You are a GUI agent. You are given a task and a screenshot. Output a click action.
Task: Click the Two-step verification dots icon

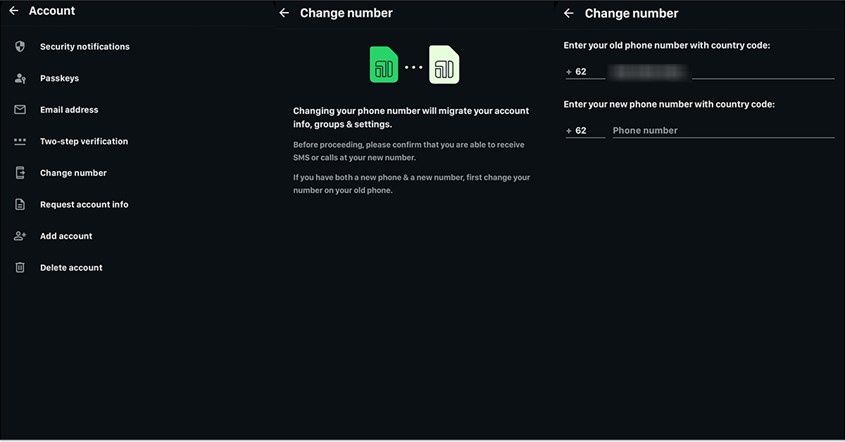pyautogui.click(x=20, y=142)
